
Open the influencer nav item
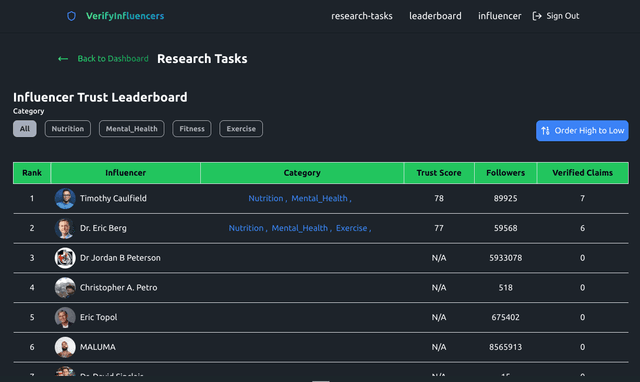[x=500, y=16]
